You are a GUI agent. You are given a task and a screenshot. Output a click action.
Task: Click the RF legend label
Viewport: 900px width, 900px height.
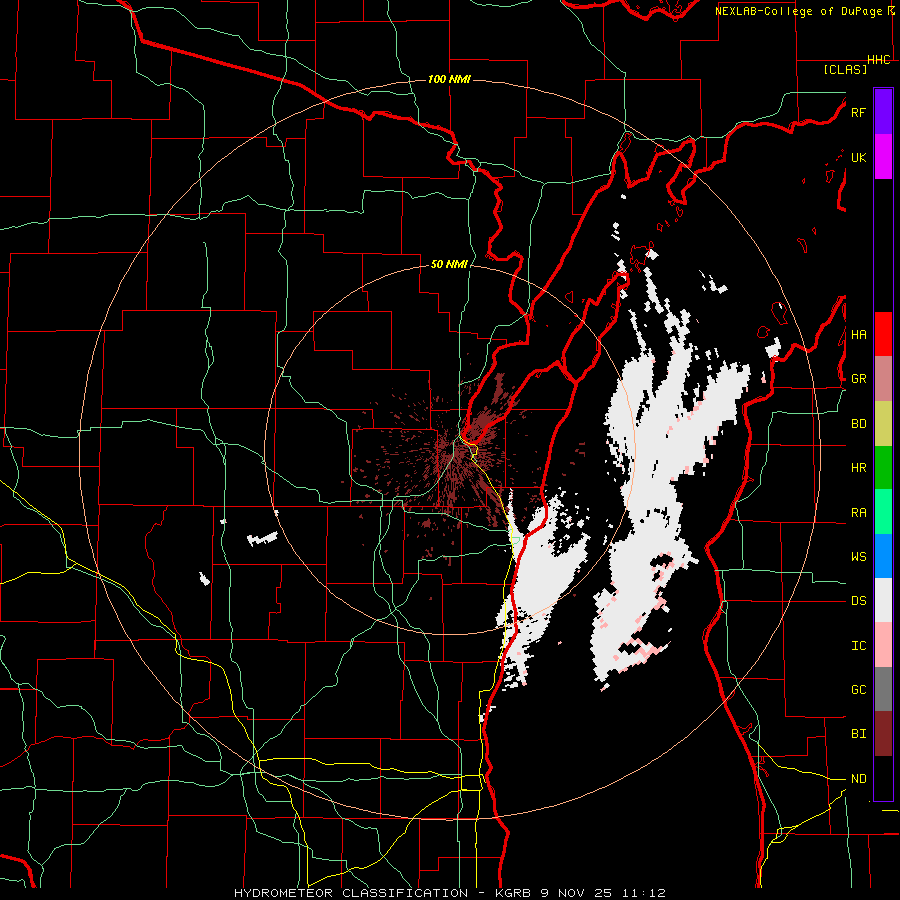click(858, 112)
